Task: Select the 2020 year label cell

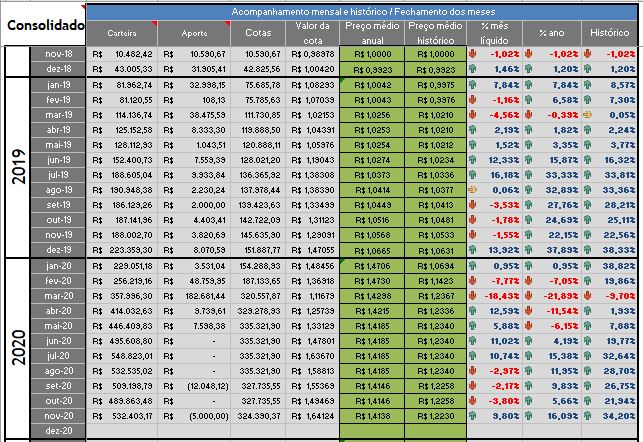Action: [x=18, y=348]
